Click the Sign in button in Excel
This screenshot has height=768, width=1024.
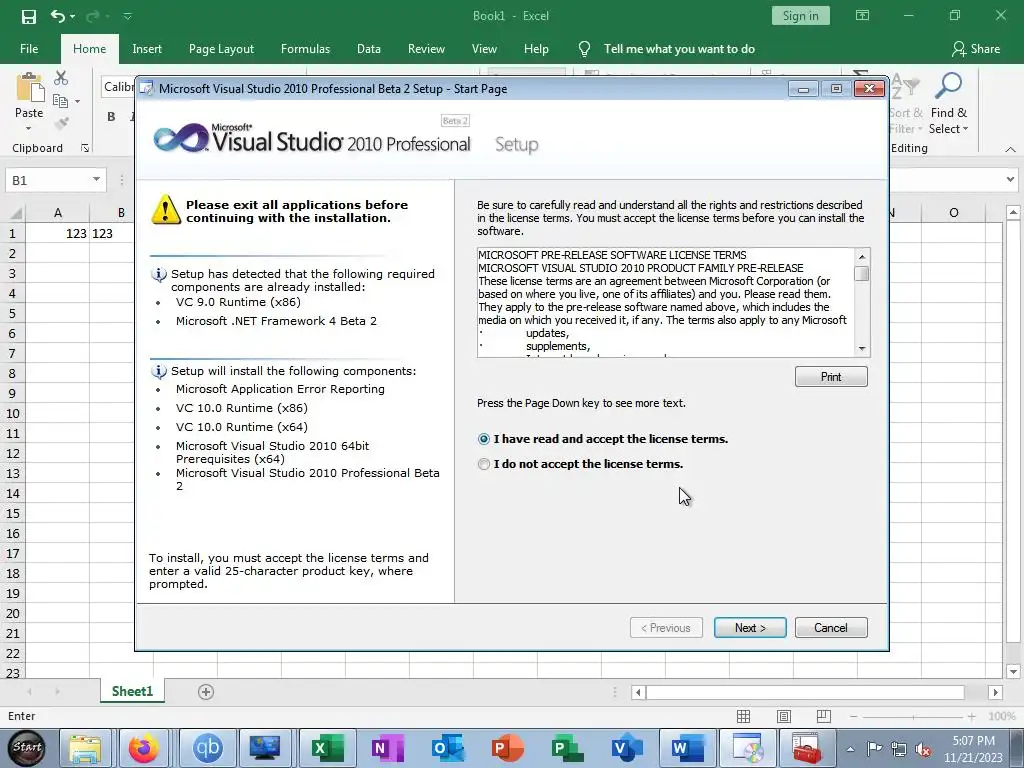click(x=801, y=16)
